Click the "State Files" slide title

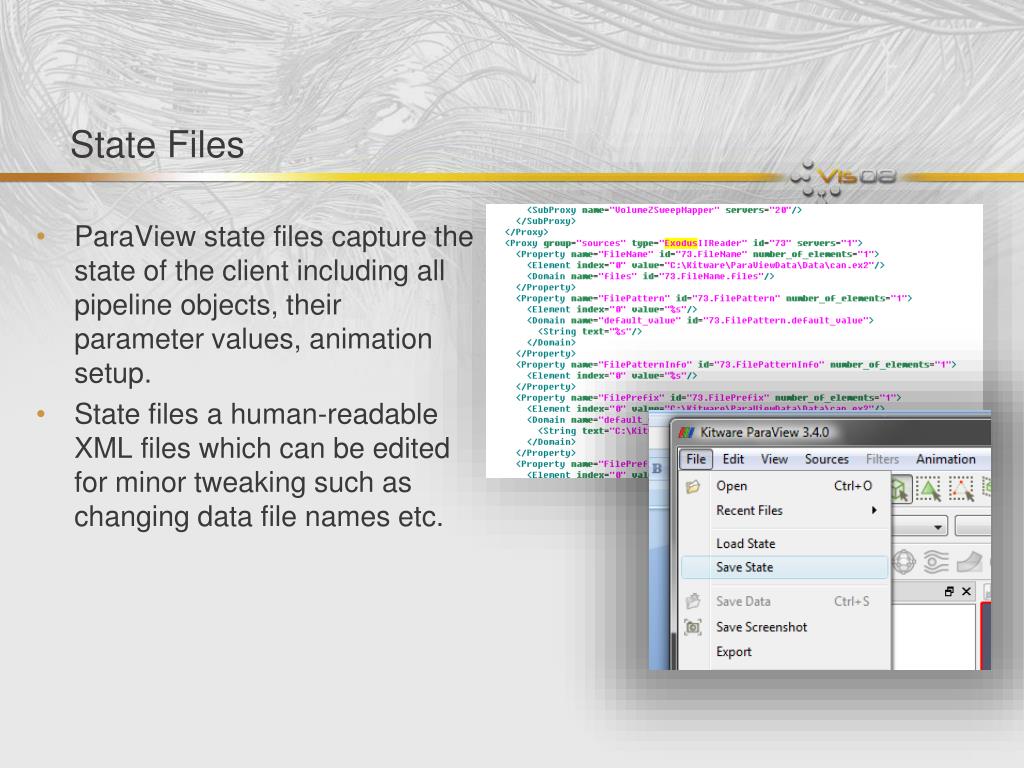tap(157, 144)
